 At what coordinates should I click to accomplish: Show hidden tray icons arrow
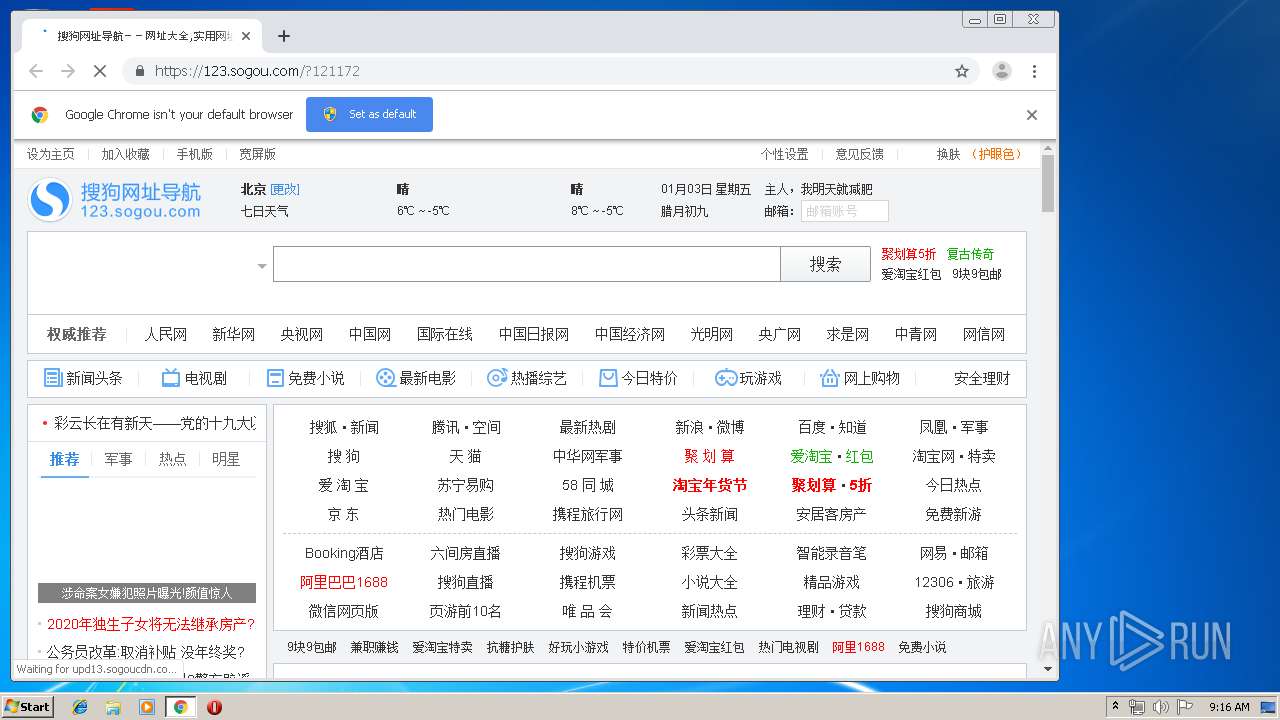click(1116, 707)
